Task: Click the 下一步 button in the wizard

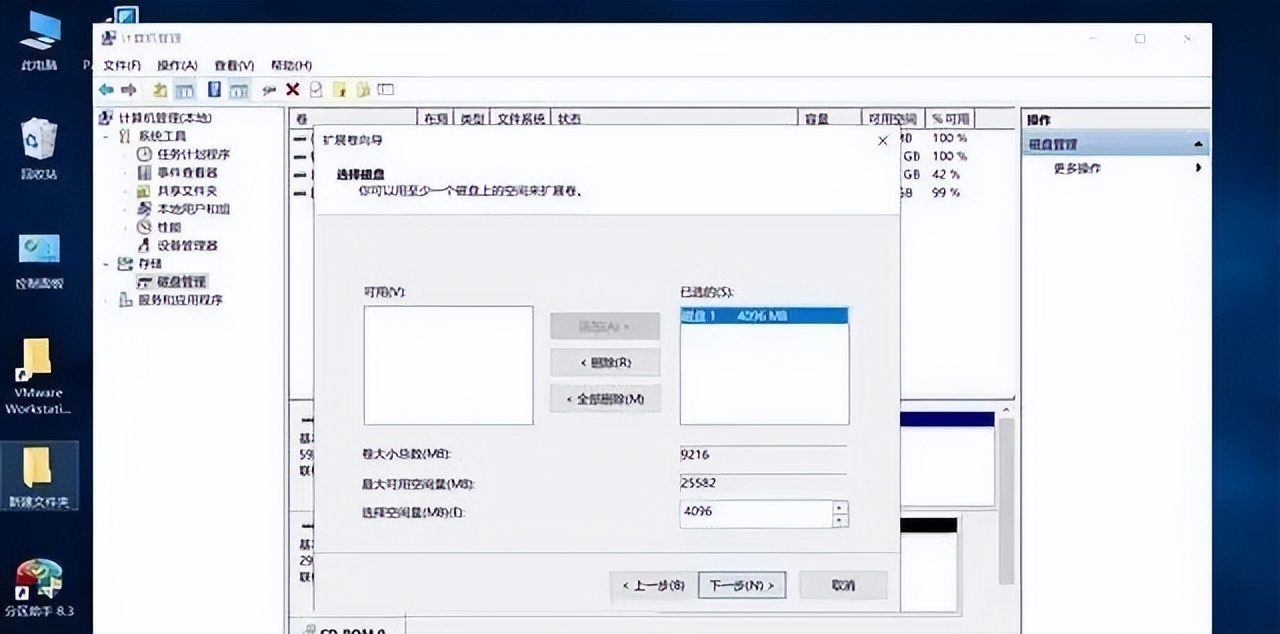Action: [741, 585]
